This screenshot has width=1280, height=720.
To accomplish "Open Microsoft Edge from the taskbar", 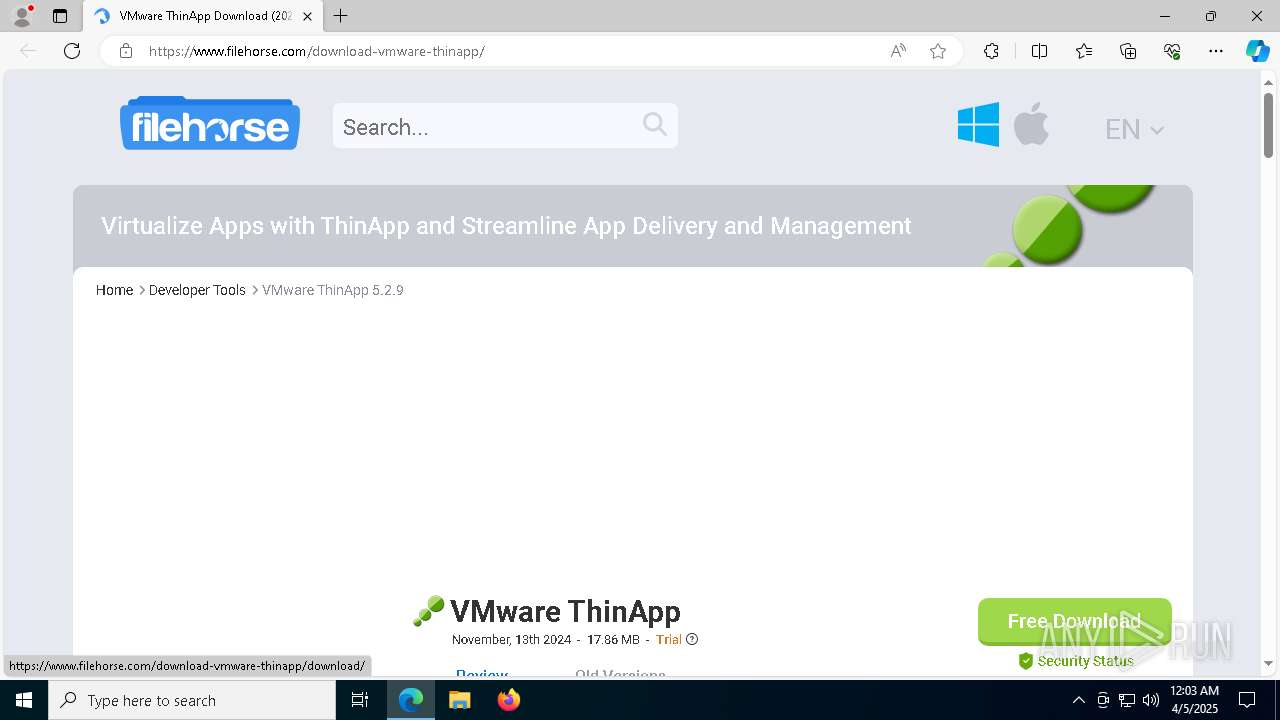I will (411, 700).
